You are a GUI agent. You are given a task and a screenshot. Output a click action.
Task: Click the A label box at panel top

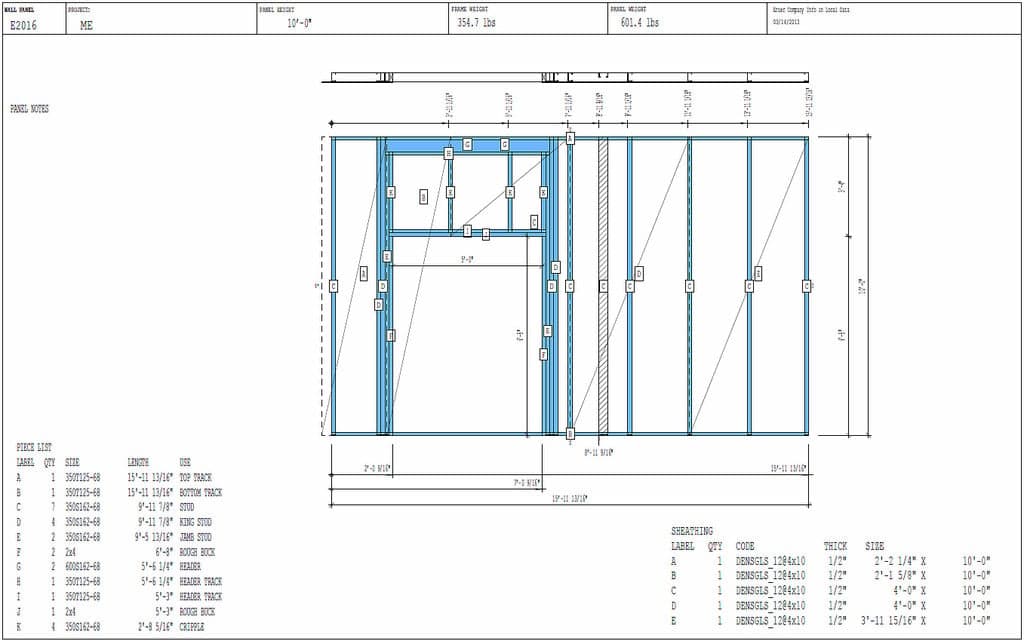pos(570,138)
